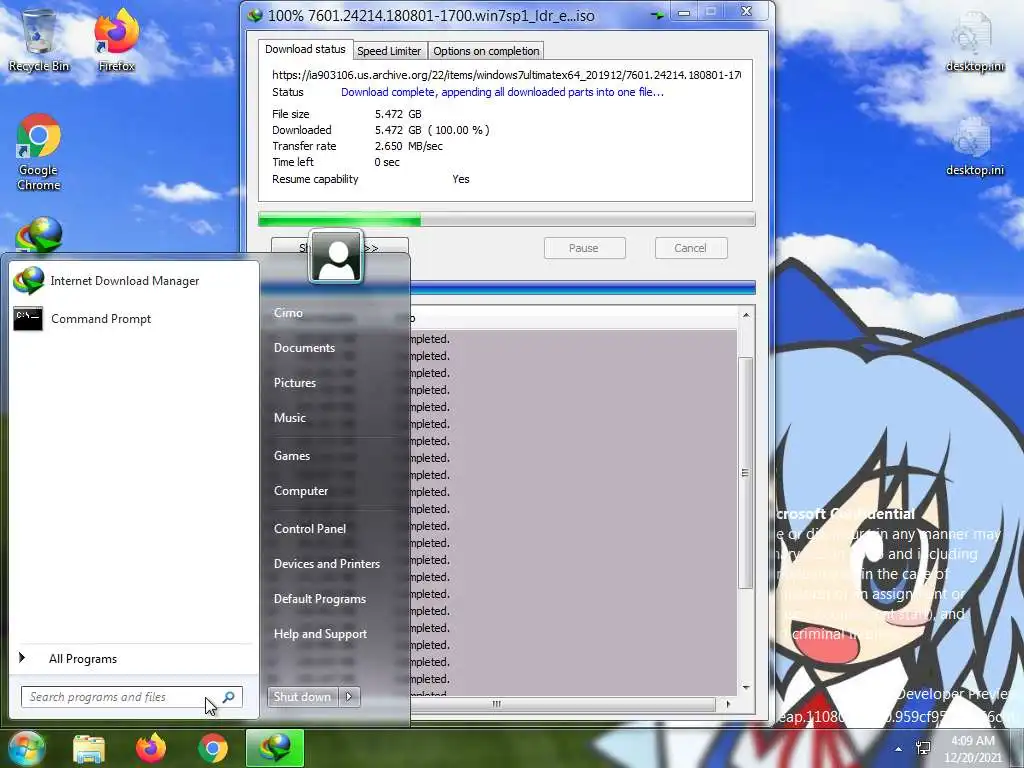The image size is (1024, 768).
Task: Select lower desktop.ini file on desktop
Action: point(974,145)
